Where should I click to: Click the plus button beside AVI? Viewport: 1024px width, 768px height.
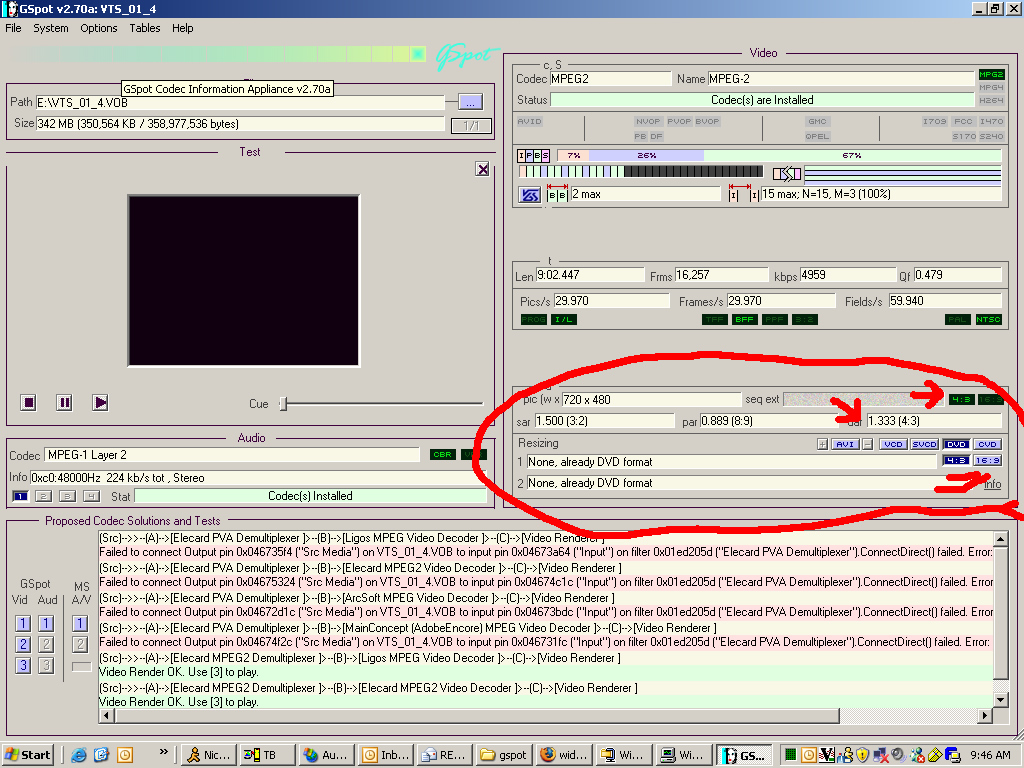pyautogui.click(x=822, y=444)
